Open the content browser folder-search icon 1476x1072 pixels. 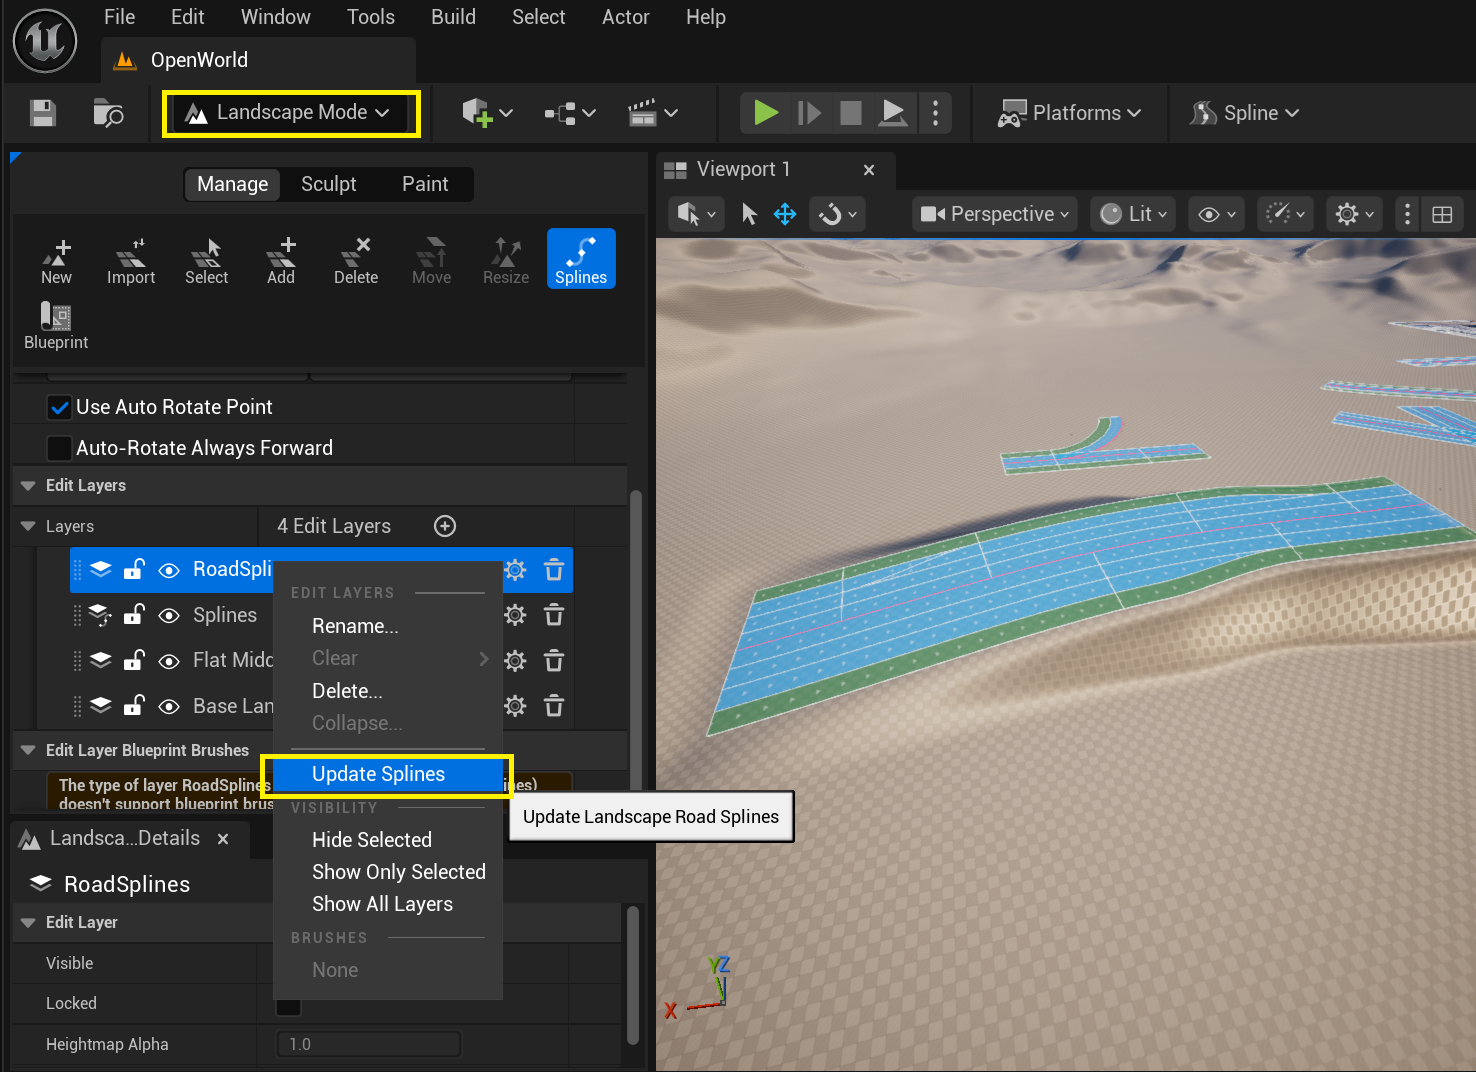pos(107,113)
